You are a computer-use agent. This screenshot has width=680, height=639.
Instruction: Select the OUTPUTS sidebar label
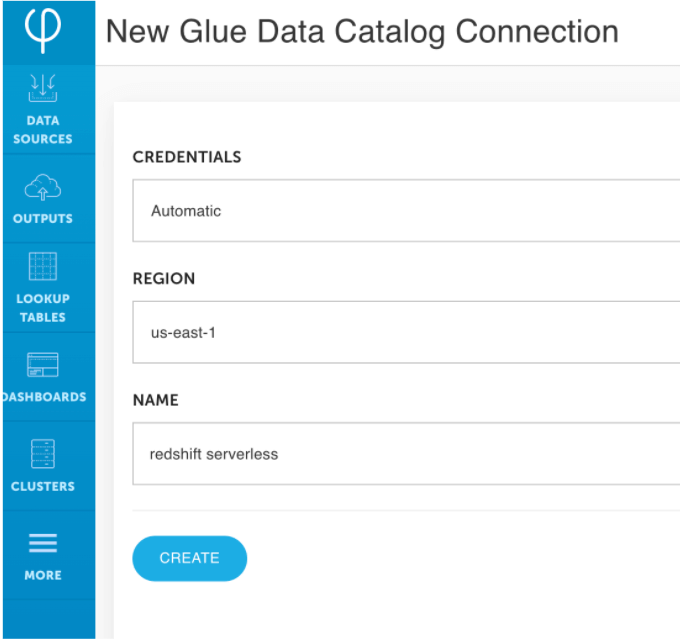click(x=43, y=218)
